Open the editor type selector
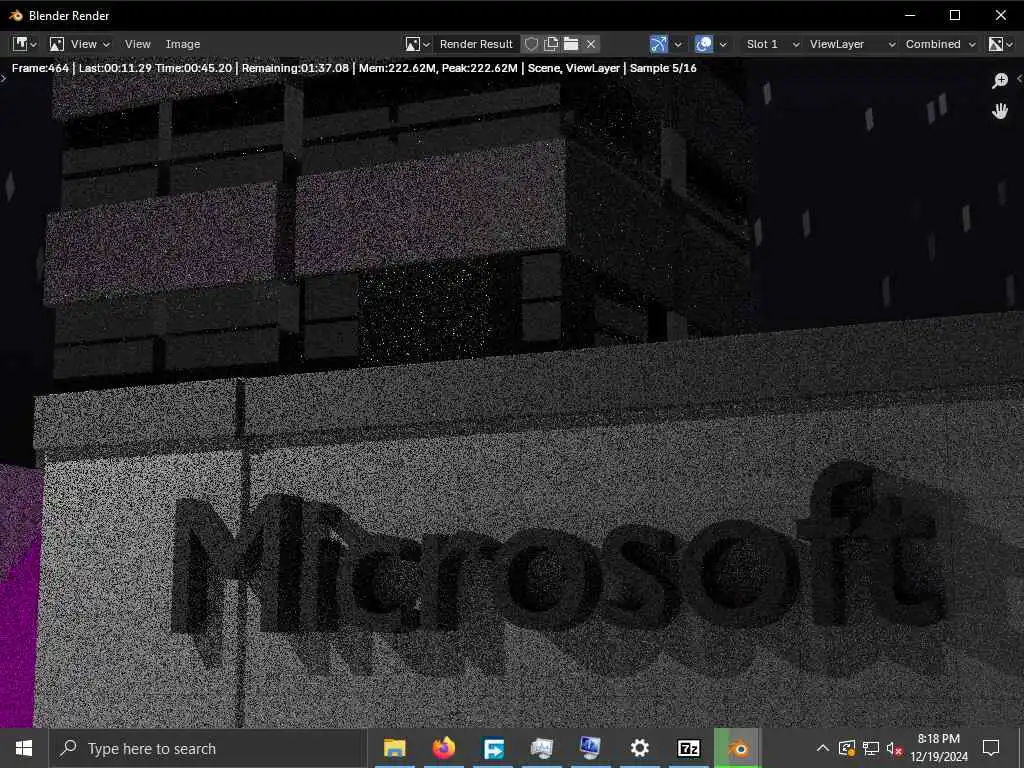Viewport: 1024px width, 768px height. tap(24, 44)
